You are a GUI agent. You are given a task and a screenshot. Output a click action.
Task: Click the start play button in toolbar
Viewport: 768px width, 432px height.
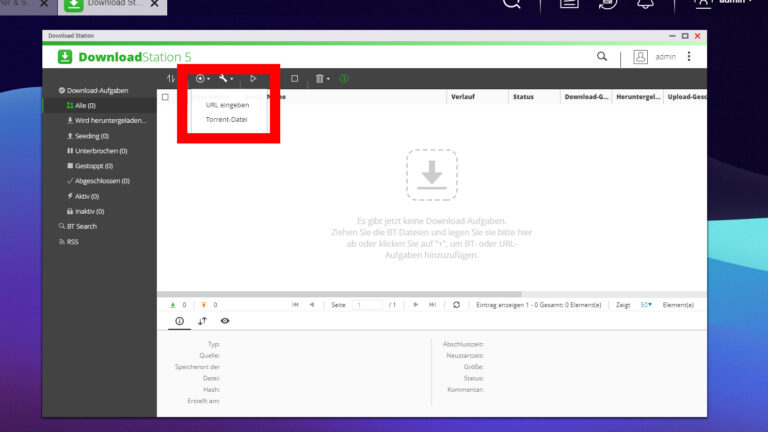[x=253, y=78]
